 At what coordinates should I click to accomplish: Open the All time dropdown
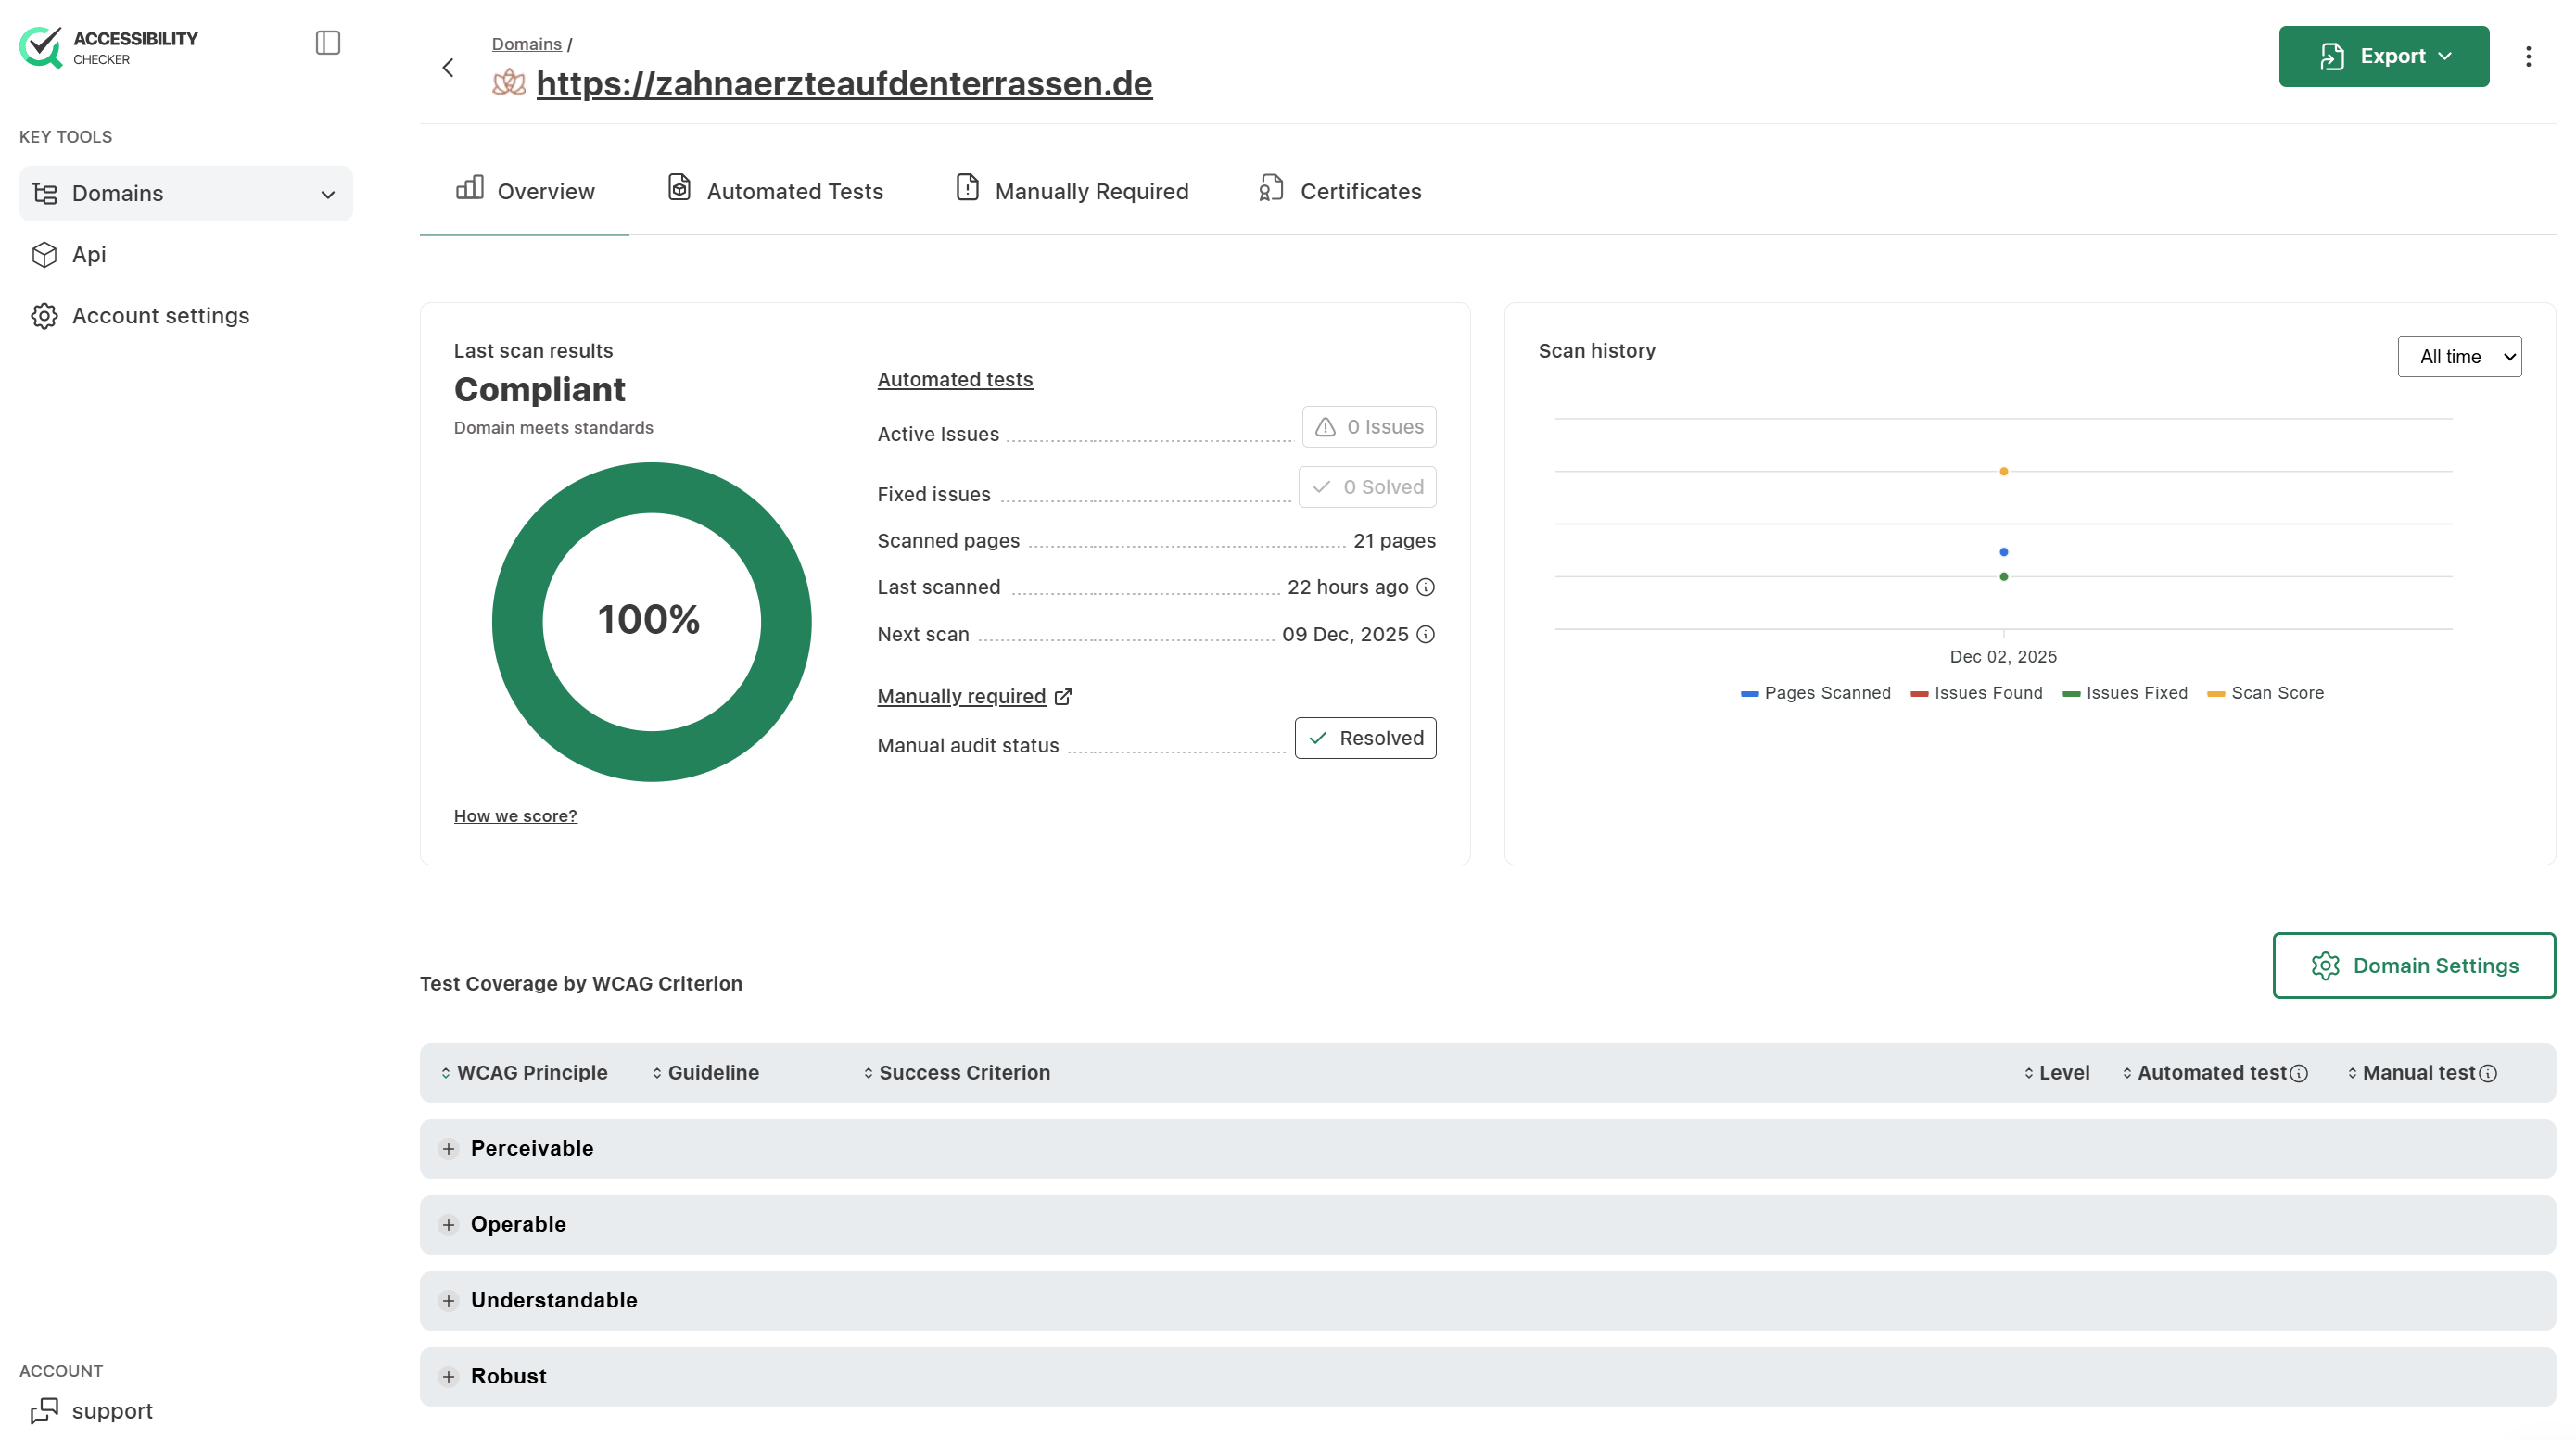(x=2460, y=356)
